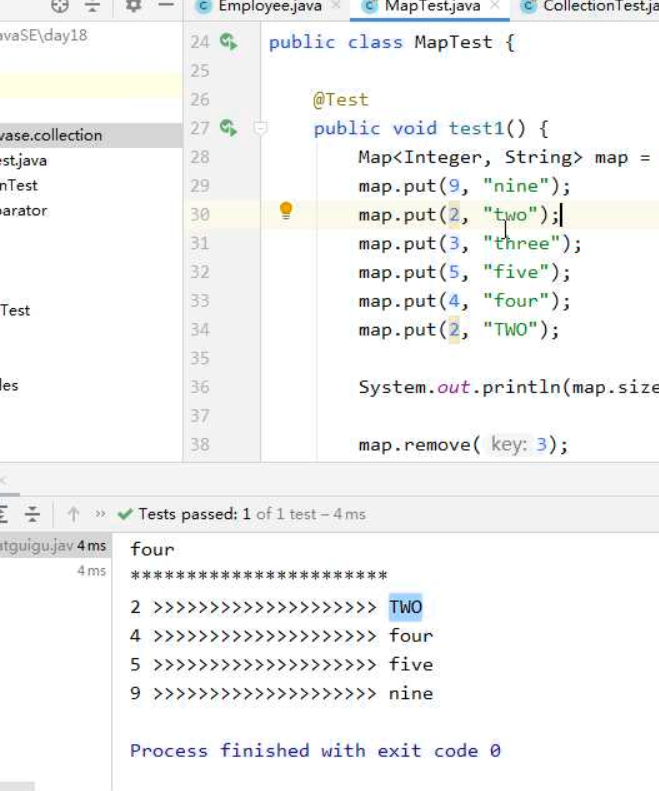The image size is (659, 791).
Task: Click the key: parameter hint at line 38
Action: pos(509,444)
